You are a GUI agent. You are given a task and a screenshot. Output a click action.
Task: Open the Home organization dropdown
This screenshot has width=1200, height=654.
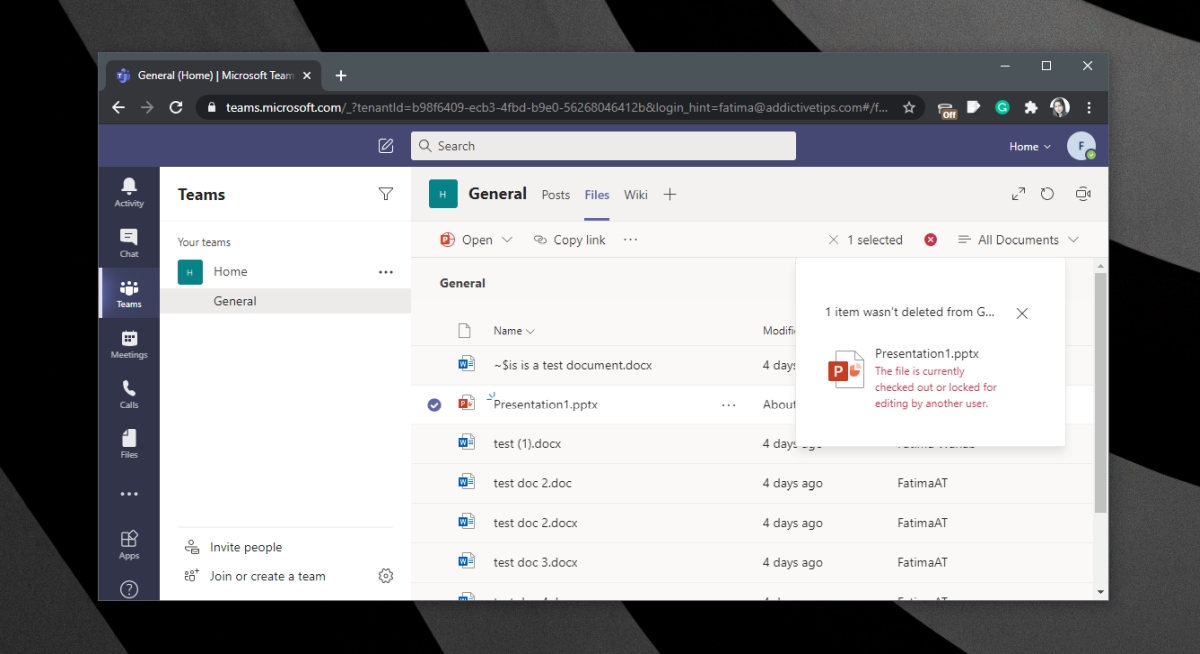tap(1030, 146)
